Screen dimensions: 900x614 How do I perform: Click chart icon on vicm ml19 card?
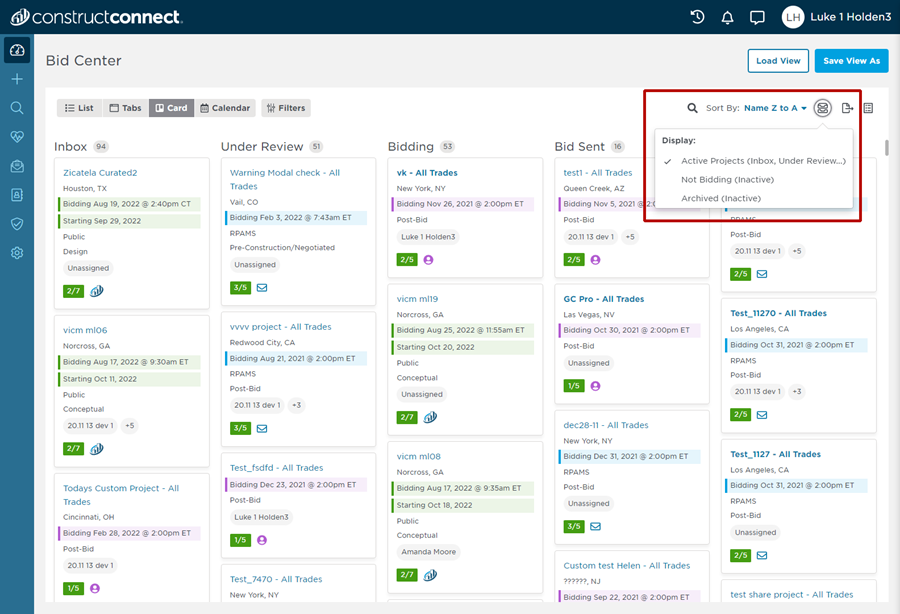[x=430, y=417]
